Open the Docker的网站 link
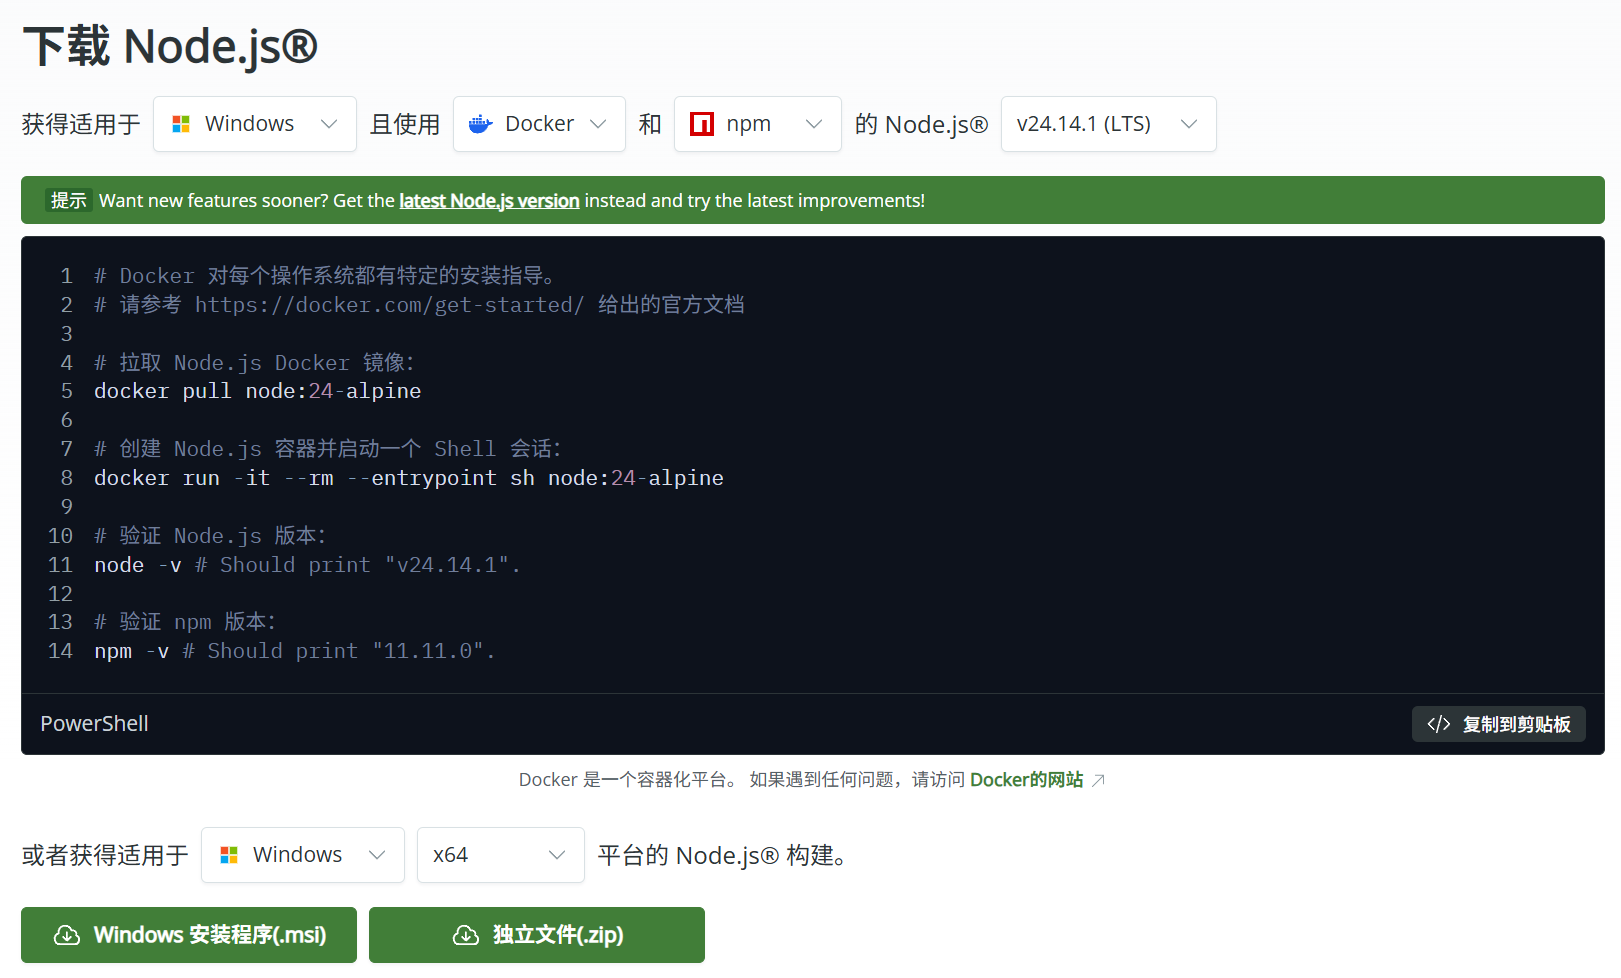Image resolution: width=1621 pixels, height=978 pixels. tap(1026, 780)
